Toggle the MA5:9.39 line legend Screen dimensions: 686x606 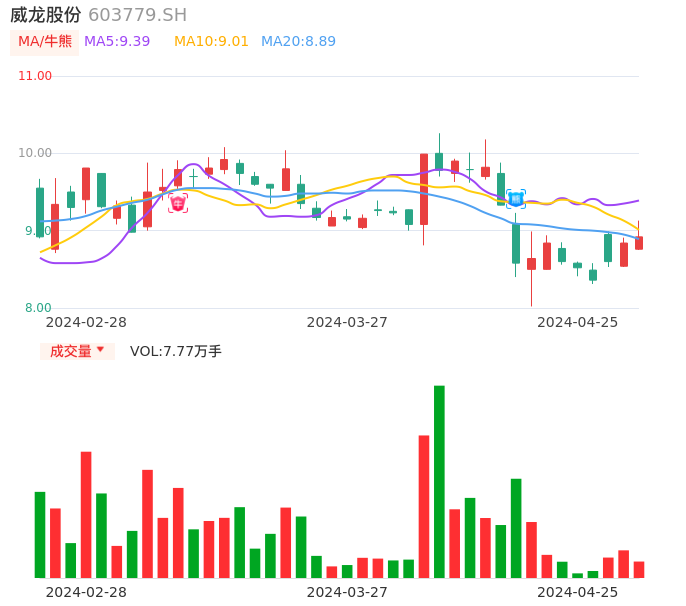(x=117, y=42)
